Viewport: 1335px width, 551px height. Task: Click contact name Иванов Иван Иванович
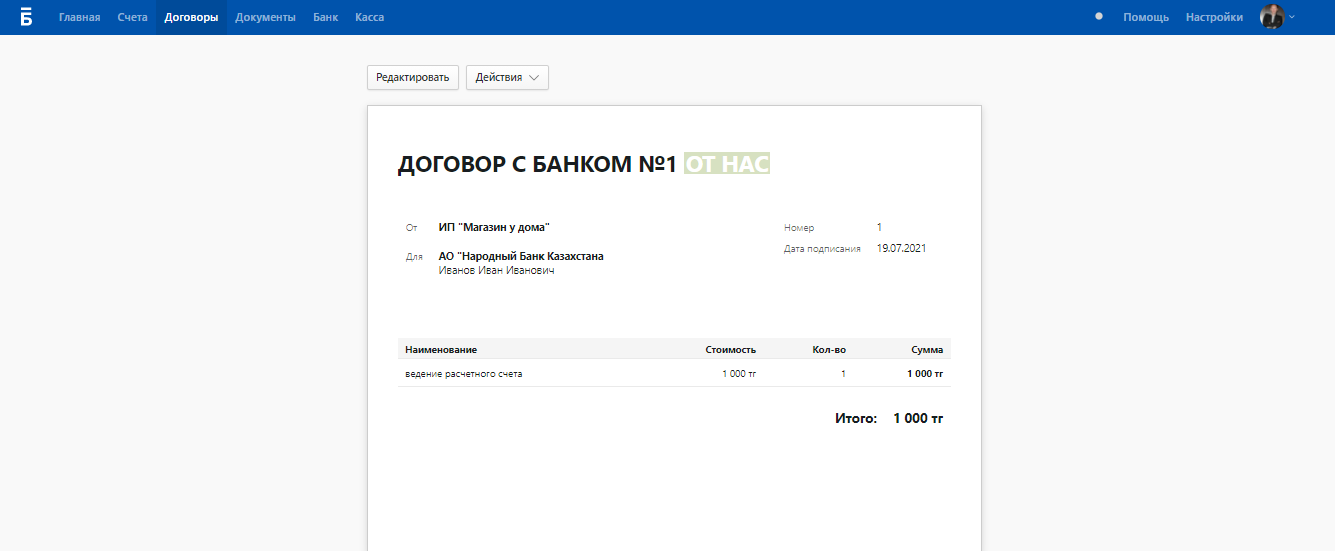point(497,270)
